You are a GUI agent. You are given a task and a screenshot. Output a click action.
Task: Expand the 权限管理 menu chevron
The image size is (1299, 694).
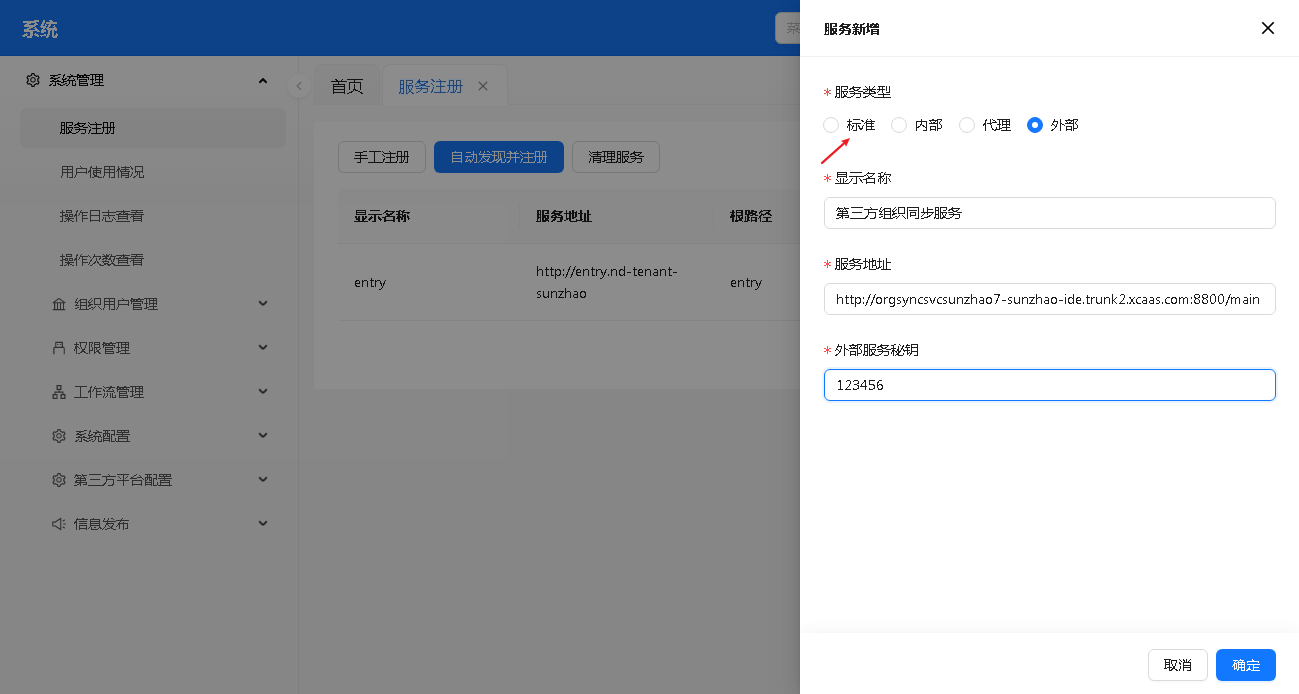(263, 347)
